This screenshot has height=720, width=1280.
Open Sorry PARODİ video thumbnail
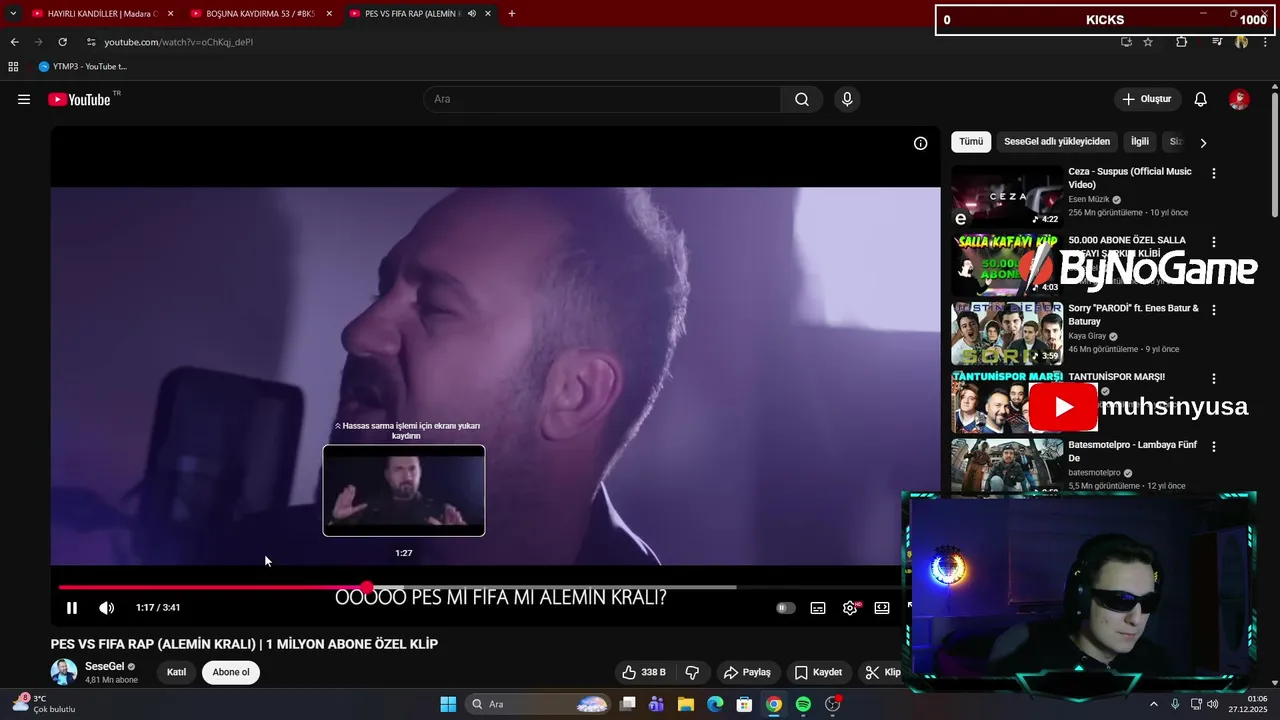[1007, 333]
